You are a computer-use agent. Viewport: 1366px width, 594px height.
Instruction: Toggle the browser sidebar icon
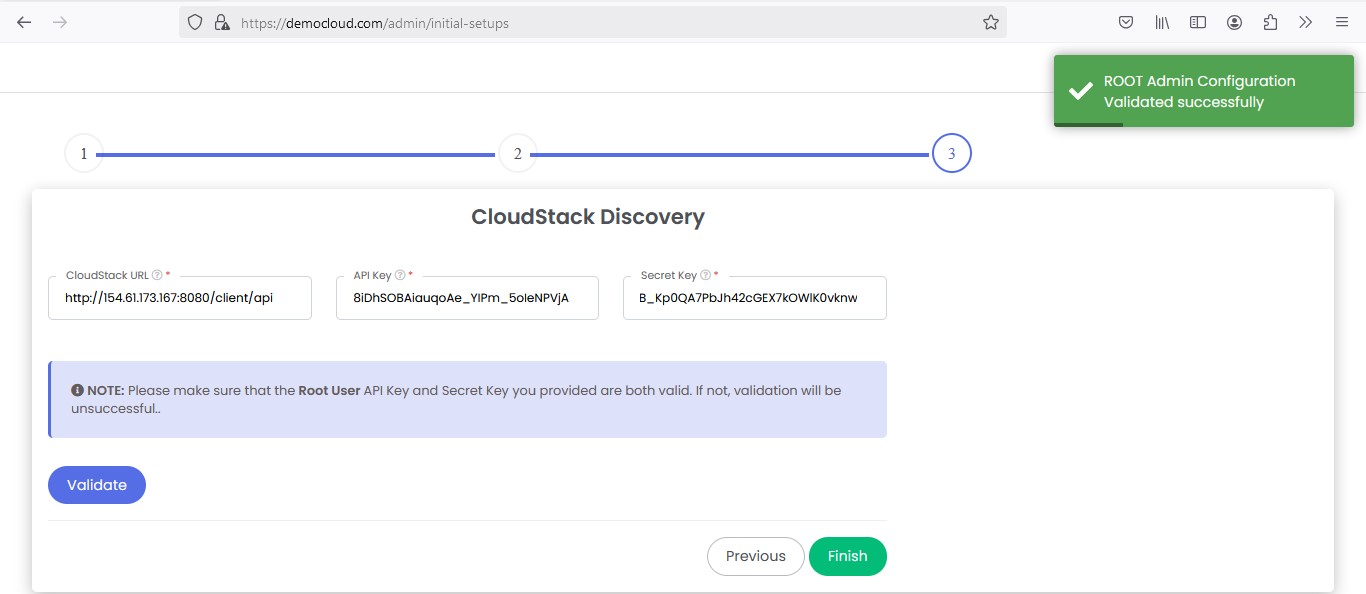[1198, 22]
